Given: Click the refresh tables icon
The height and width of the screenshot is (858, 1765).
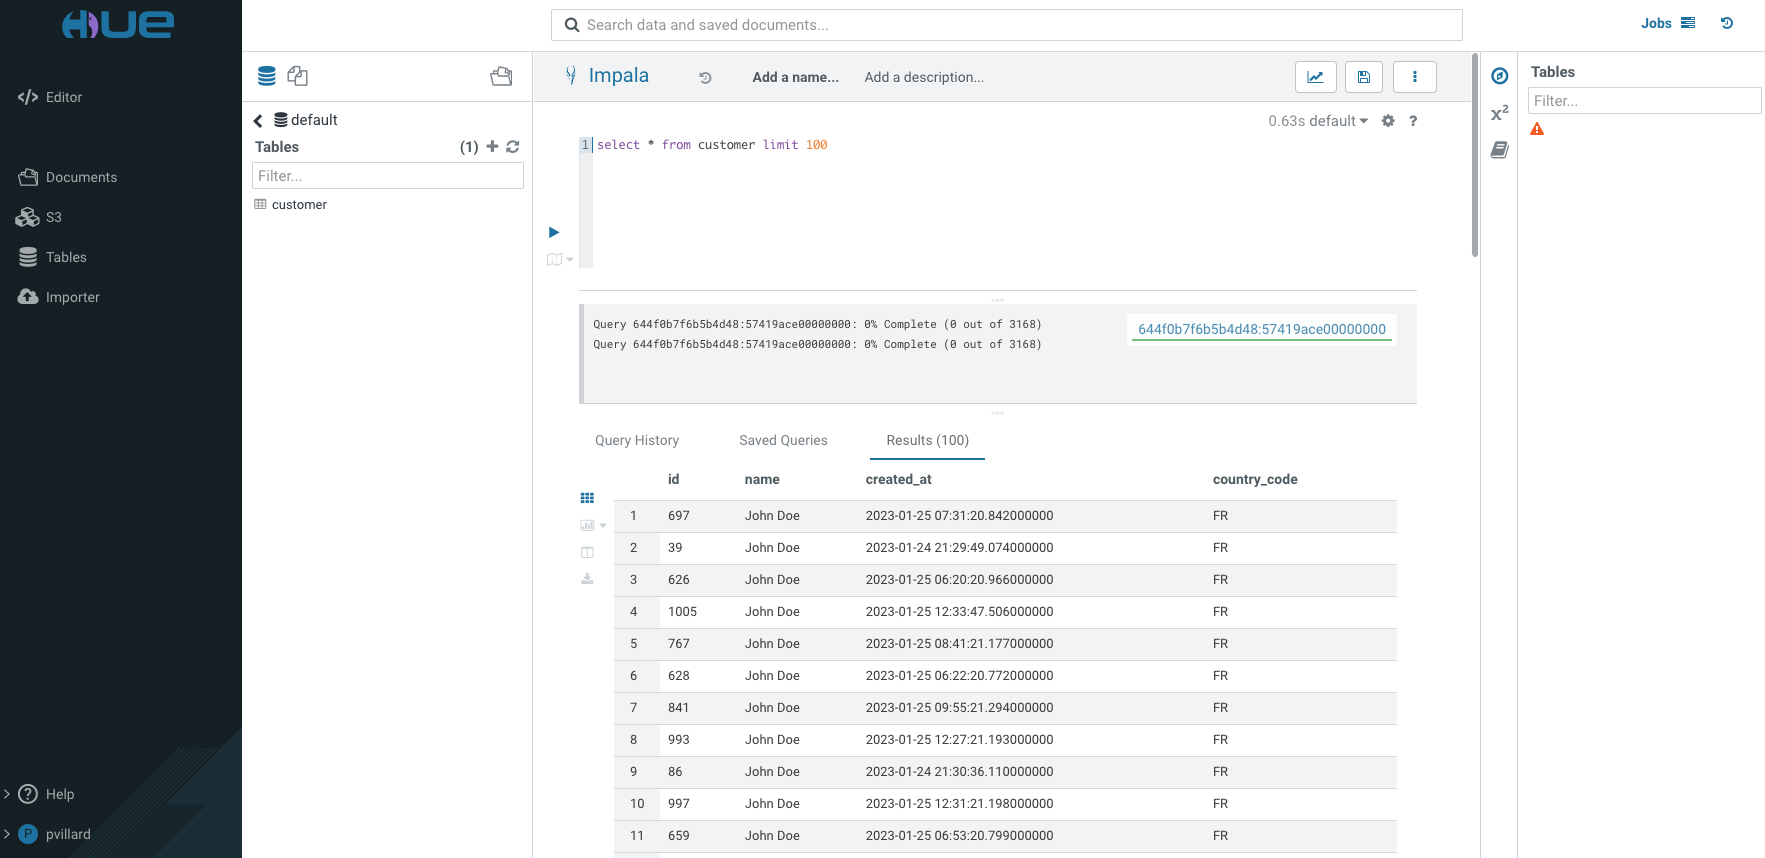Looking at the screenshot, I should 513,147.
